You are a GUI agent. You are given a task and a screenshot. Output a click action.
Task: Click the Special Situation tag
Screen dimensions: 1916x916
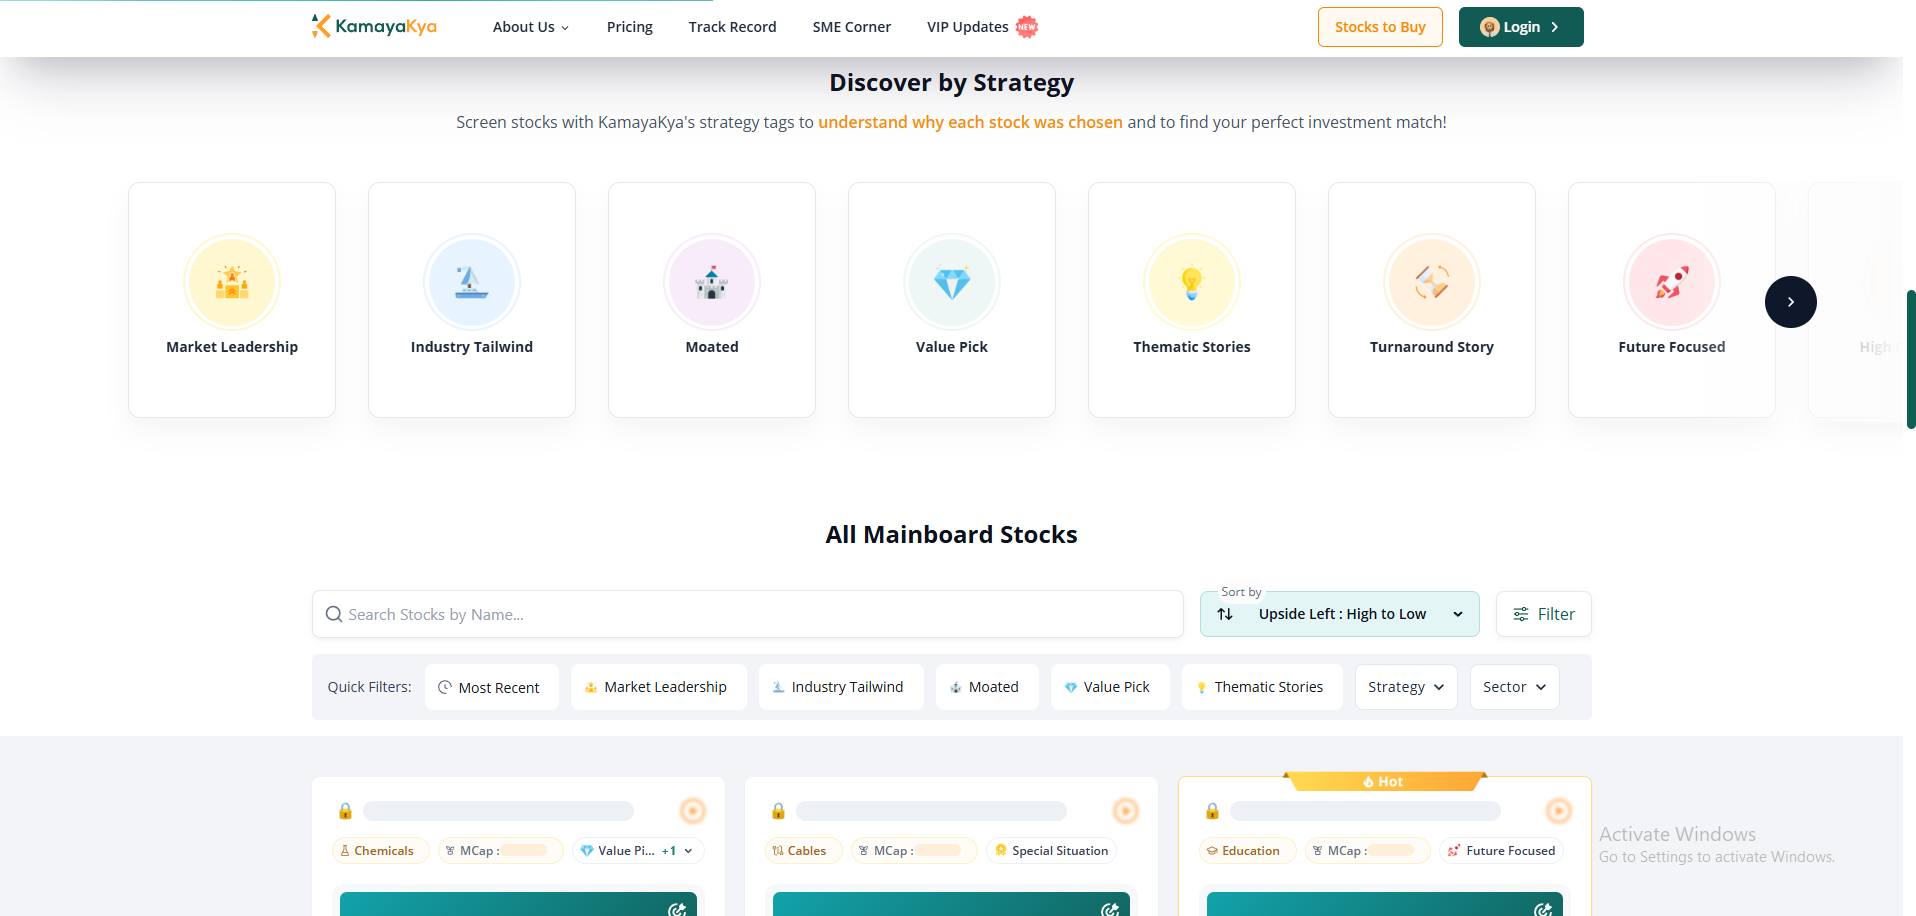[x=1051, y=851]
